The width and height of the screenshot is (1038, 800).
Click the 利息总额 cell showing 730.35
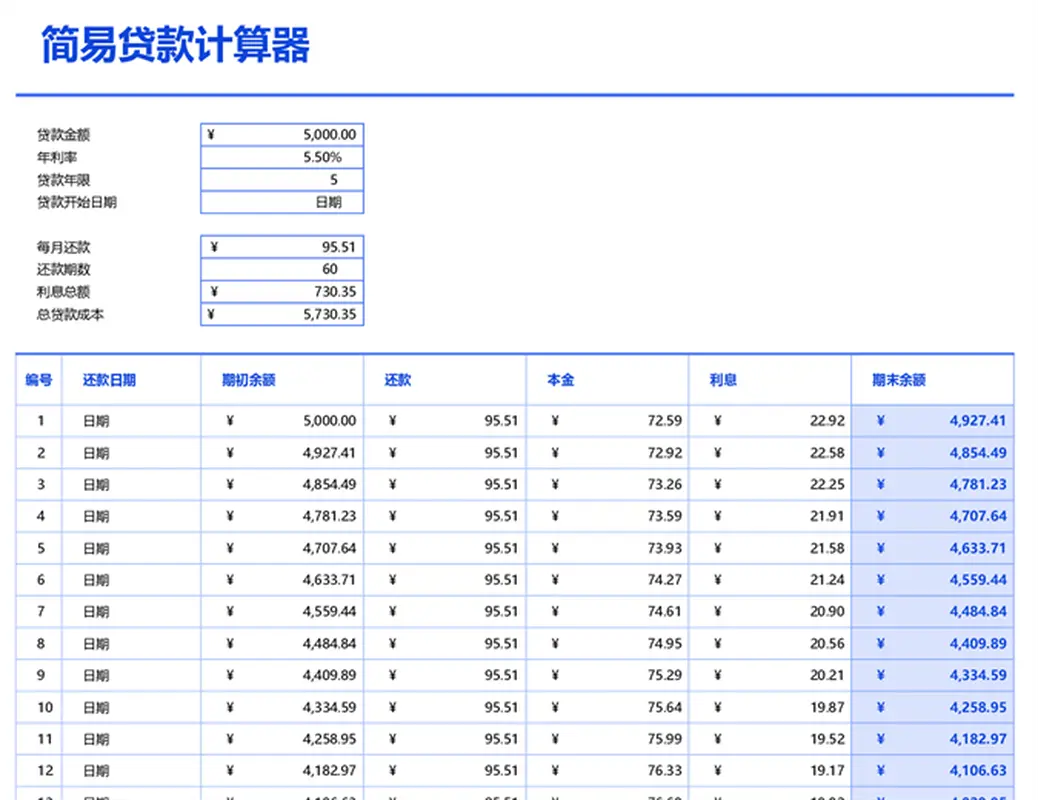281,291
